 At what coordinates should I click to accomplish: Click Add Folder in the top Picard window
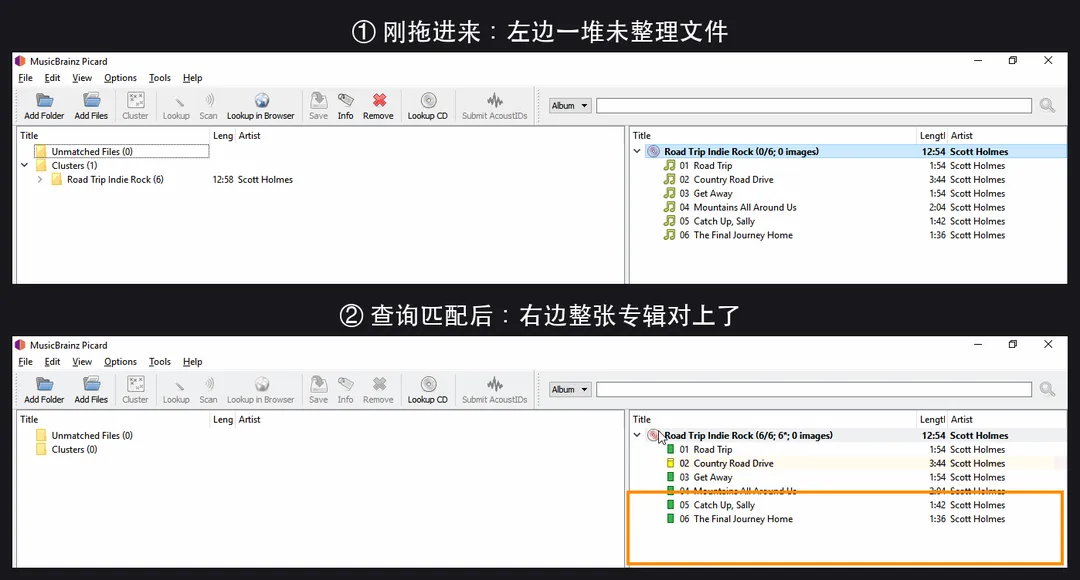44,106
